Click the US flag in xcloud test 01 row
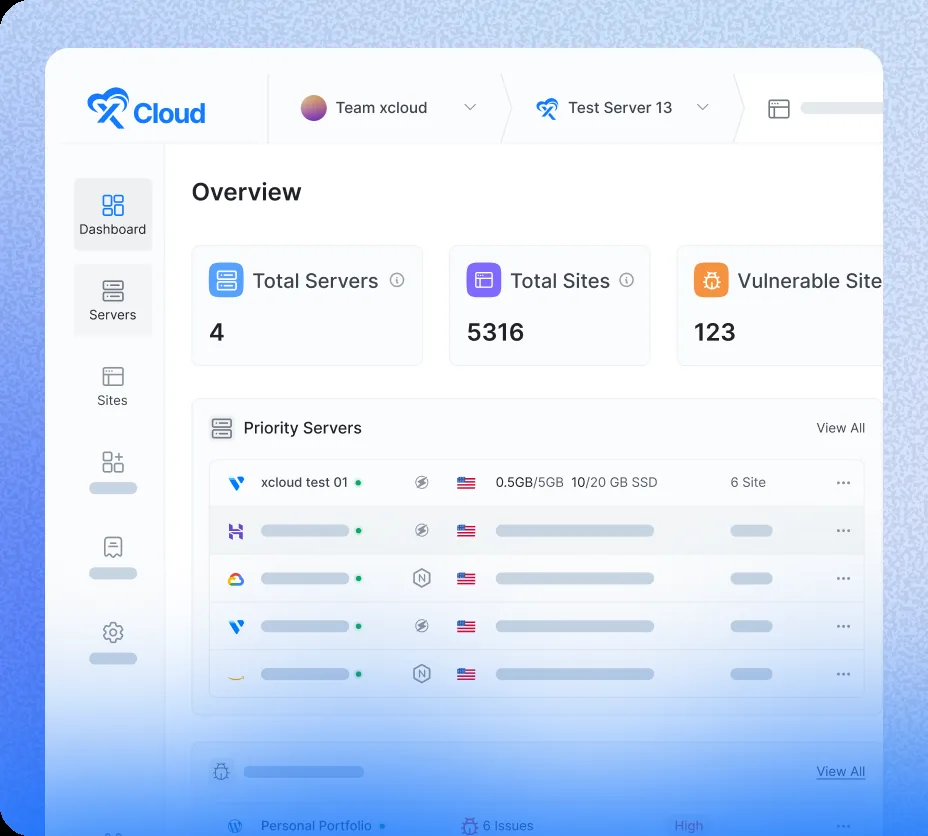 (466, 483)
